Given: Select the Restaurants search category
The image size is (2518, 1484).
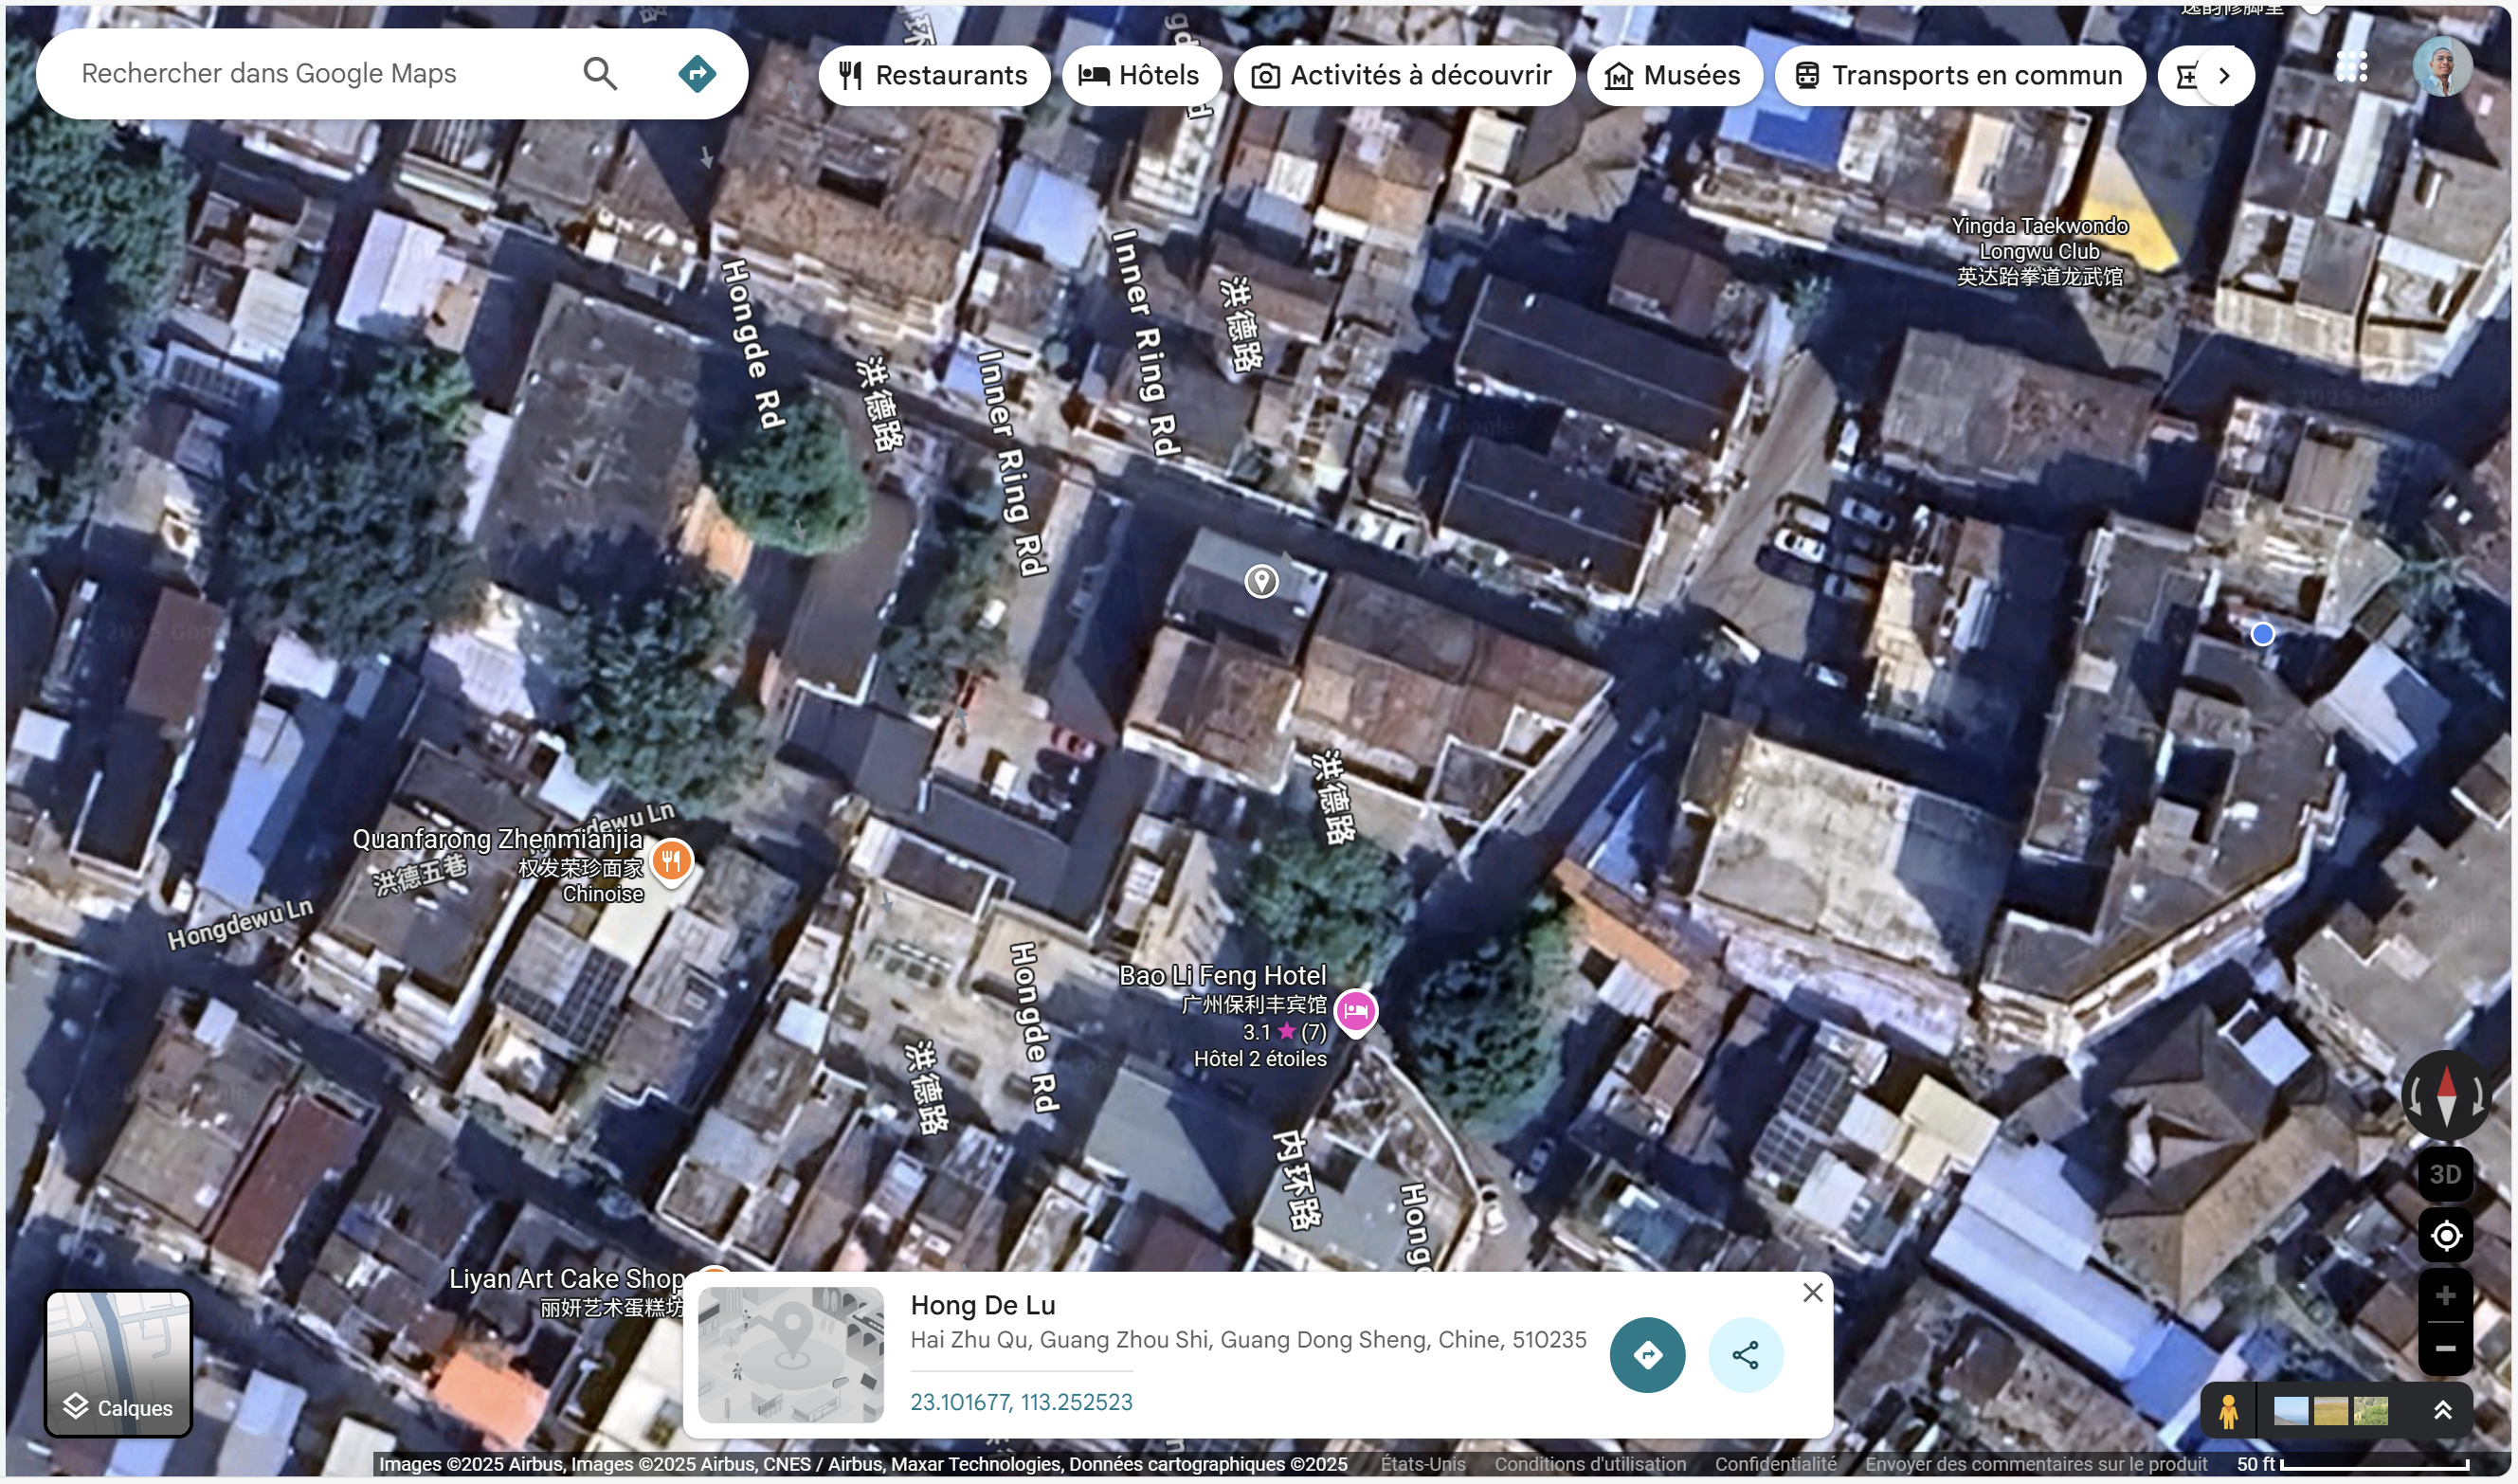Looking at the screenshot, I should click(934, 75).
